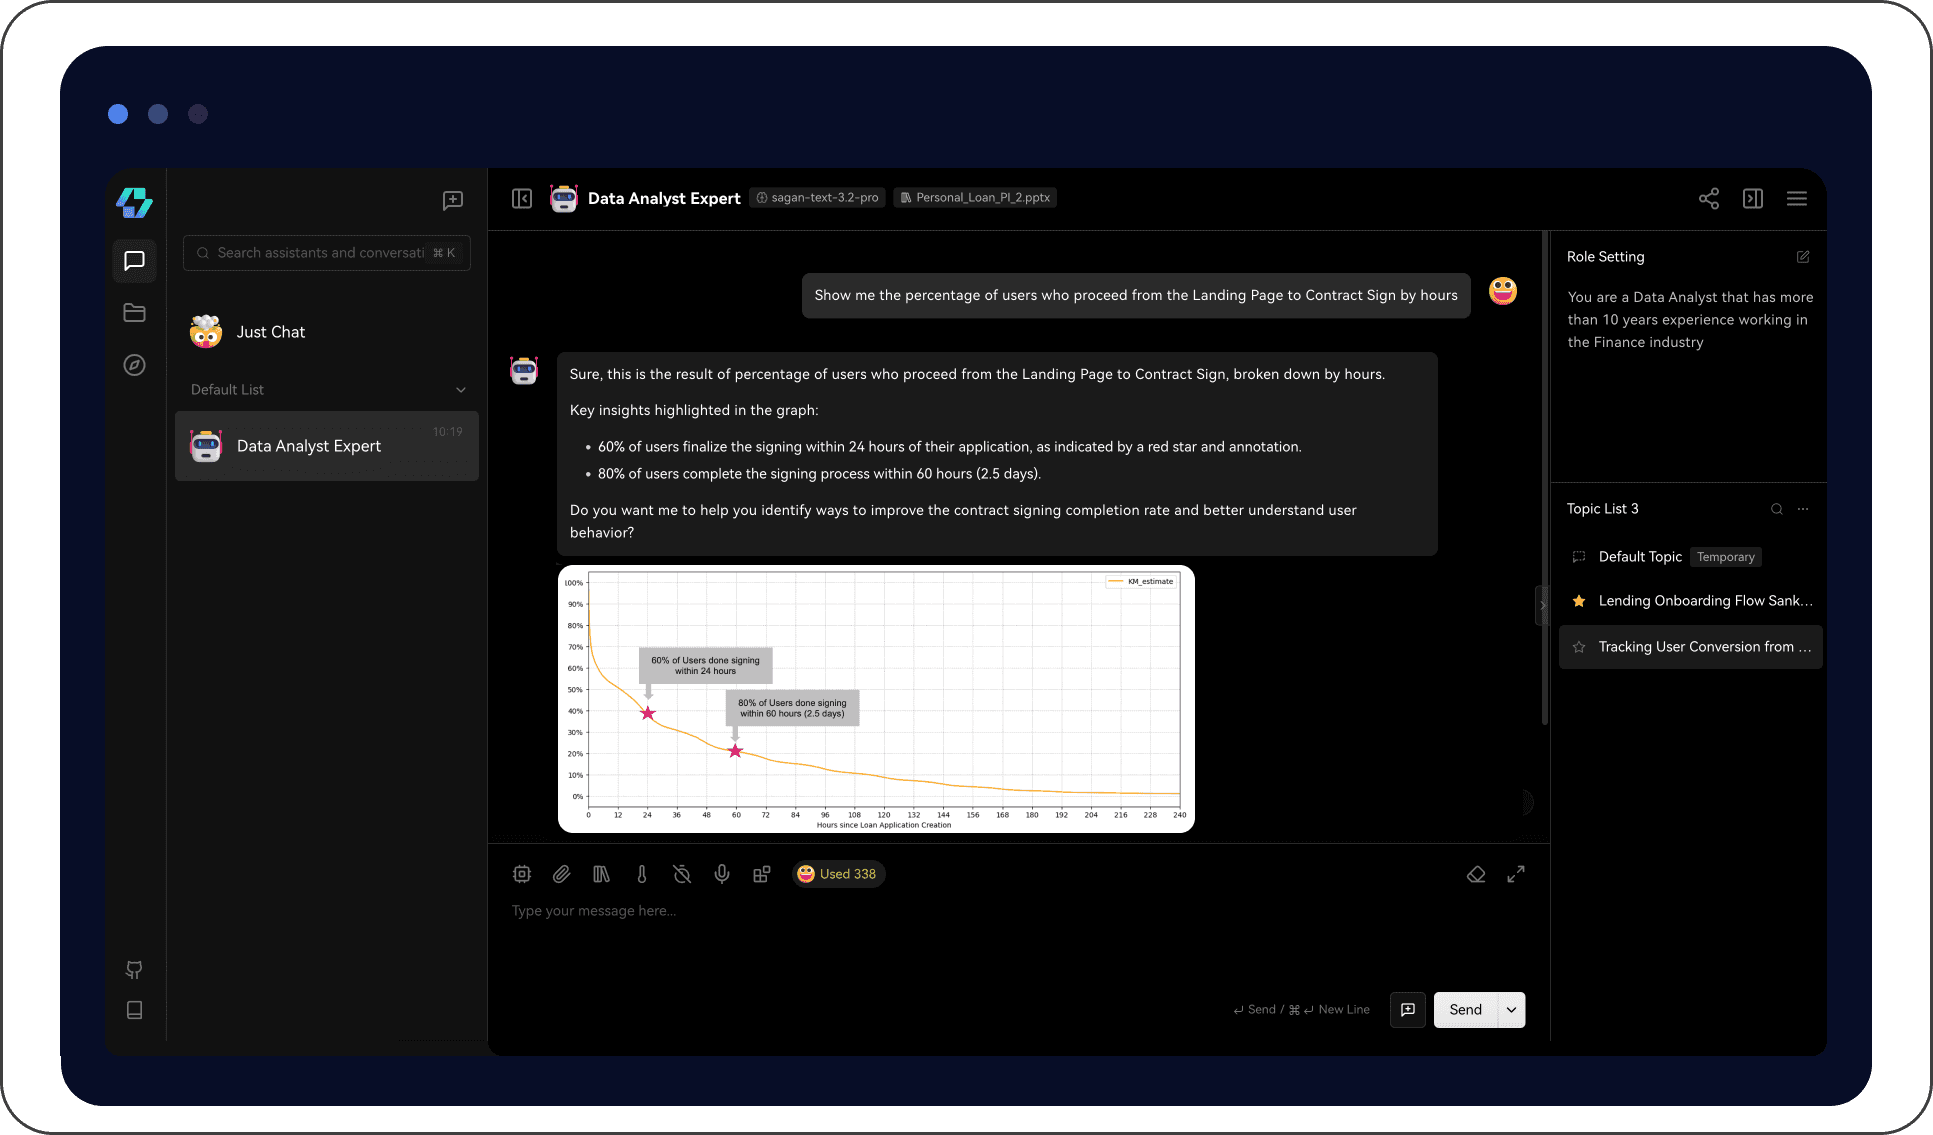Screen dimensions: 1933x1135
Task: Click the sagan-text-3.2-pro model tag
Action: click(x=817, y=199)
